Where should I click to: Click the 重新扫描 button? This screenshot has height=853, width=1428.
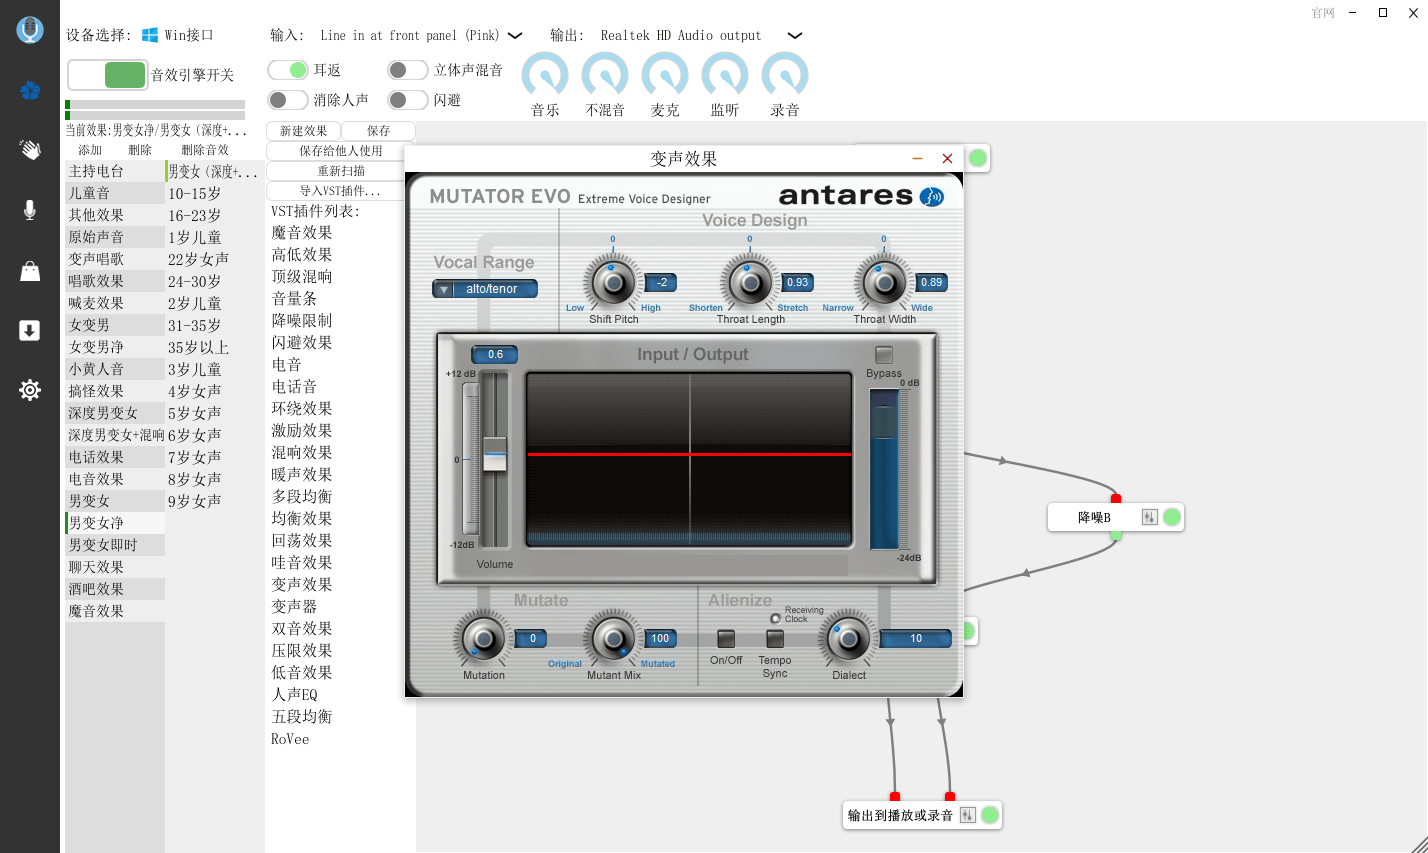click(341, 171)
